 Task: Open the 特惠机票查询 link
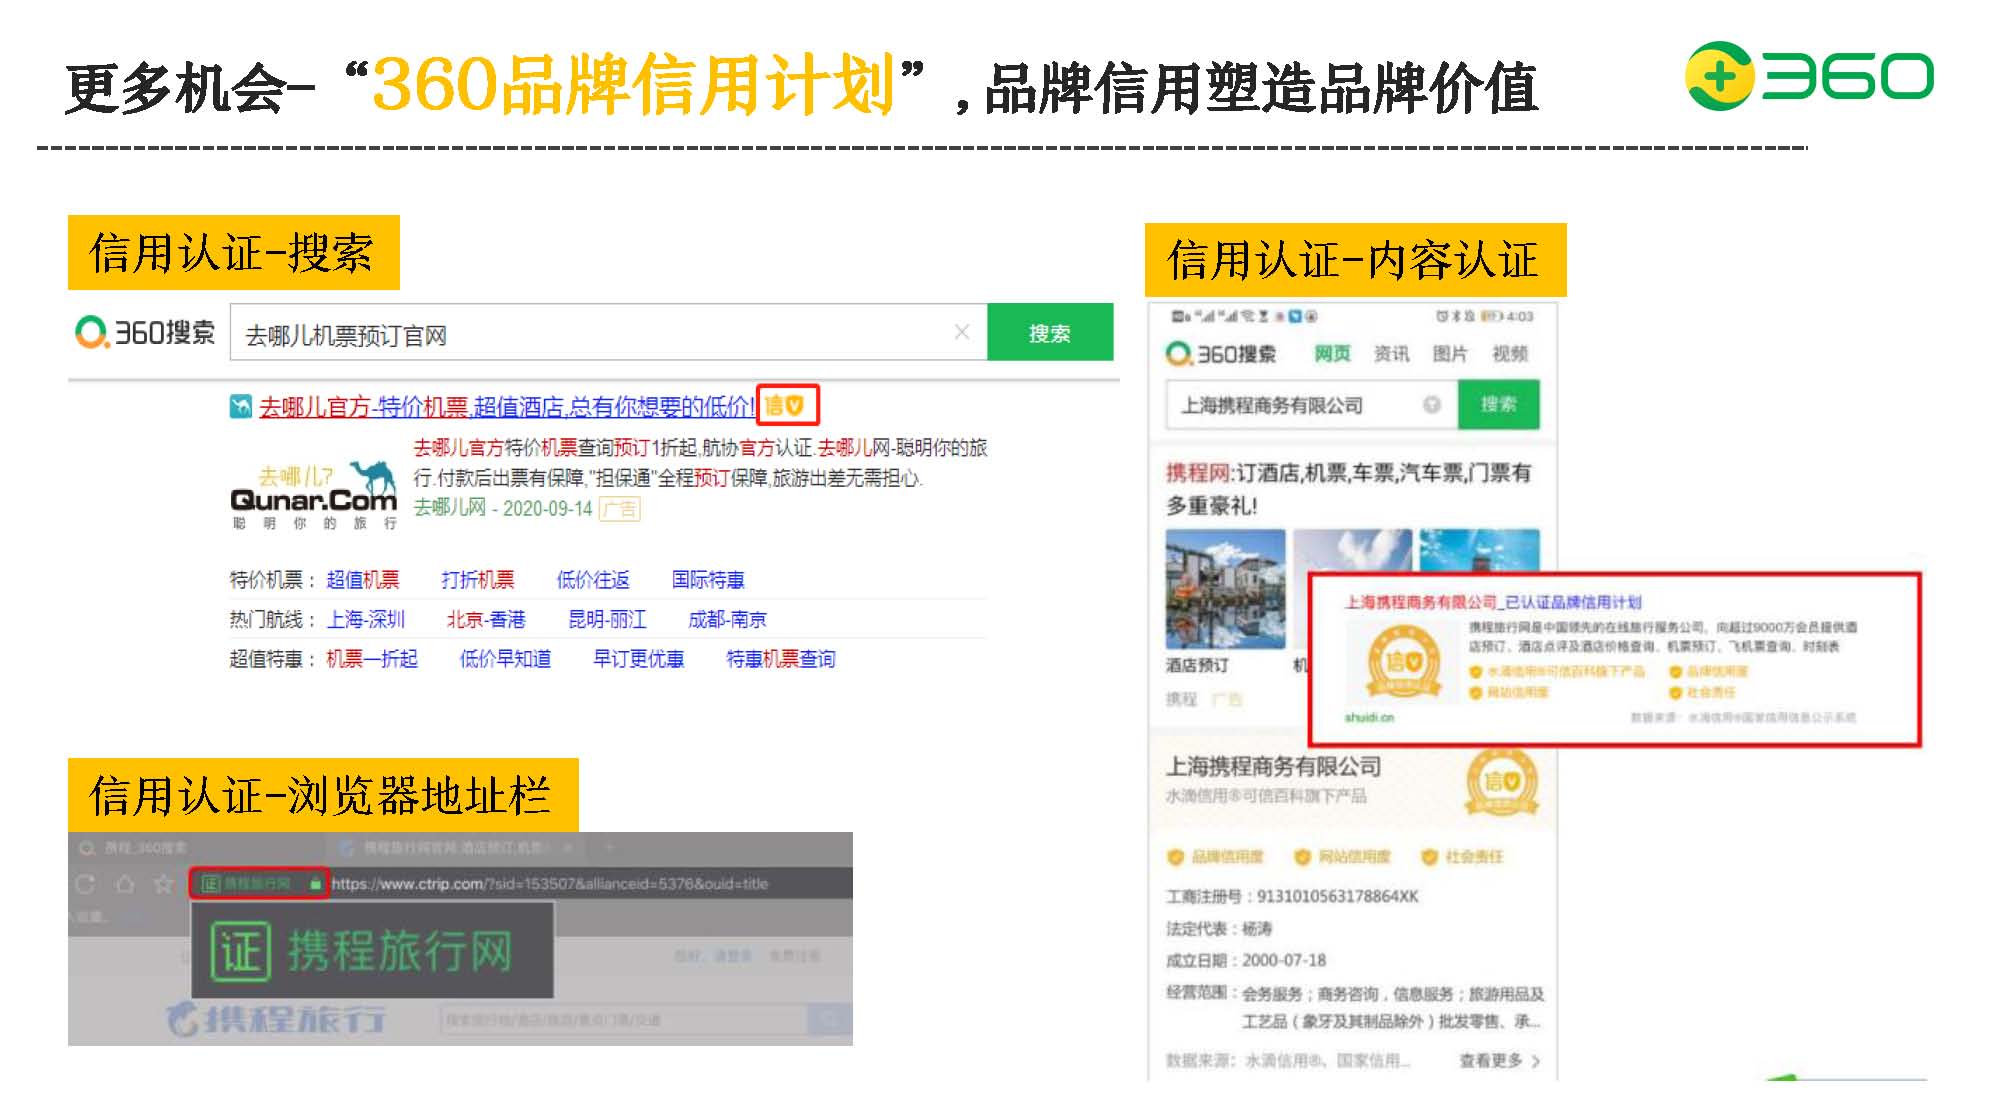pos(781,659)
